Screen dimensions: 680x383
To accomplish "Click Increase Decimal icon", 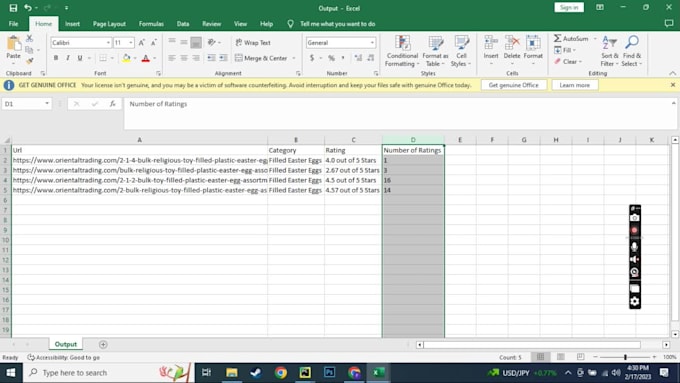I will 358,58.
